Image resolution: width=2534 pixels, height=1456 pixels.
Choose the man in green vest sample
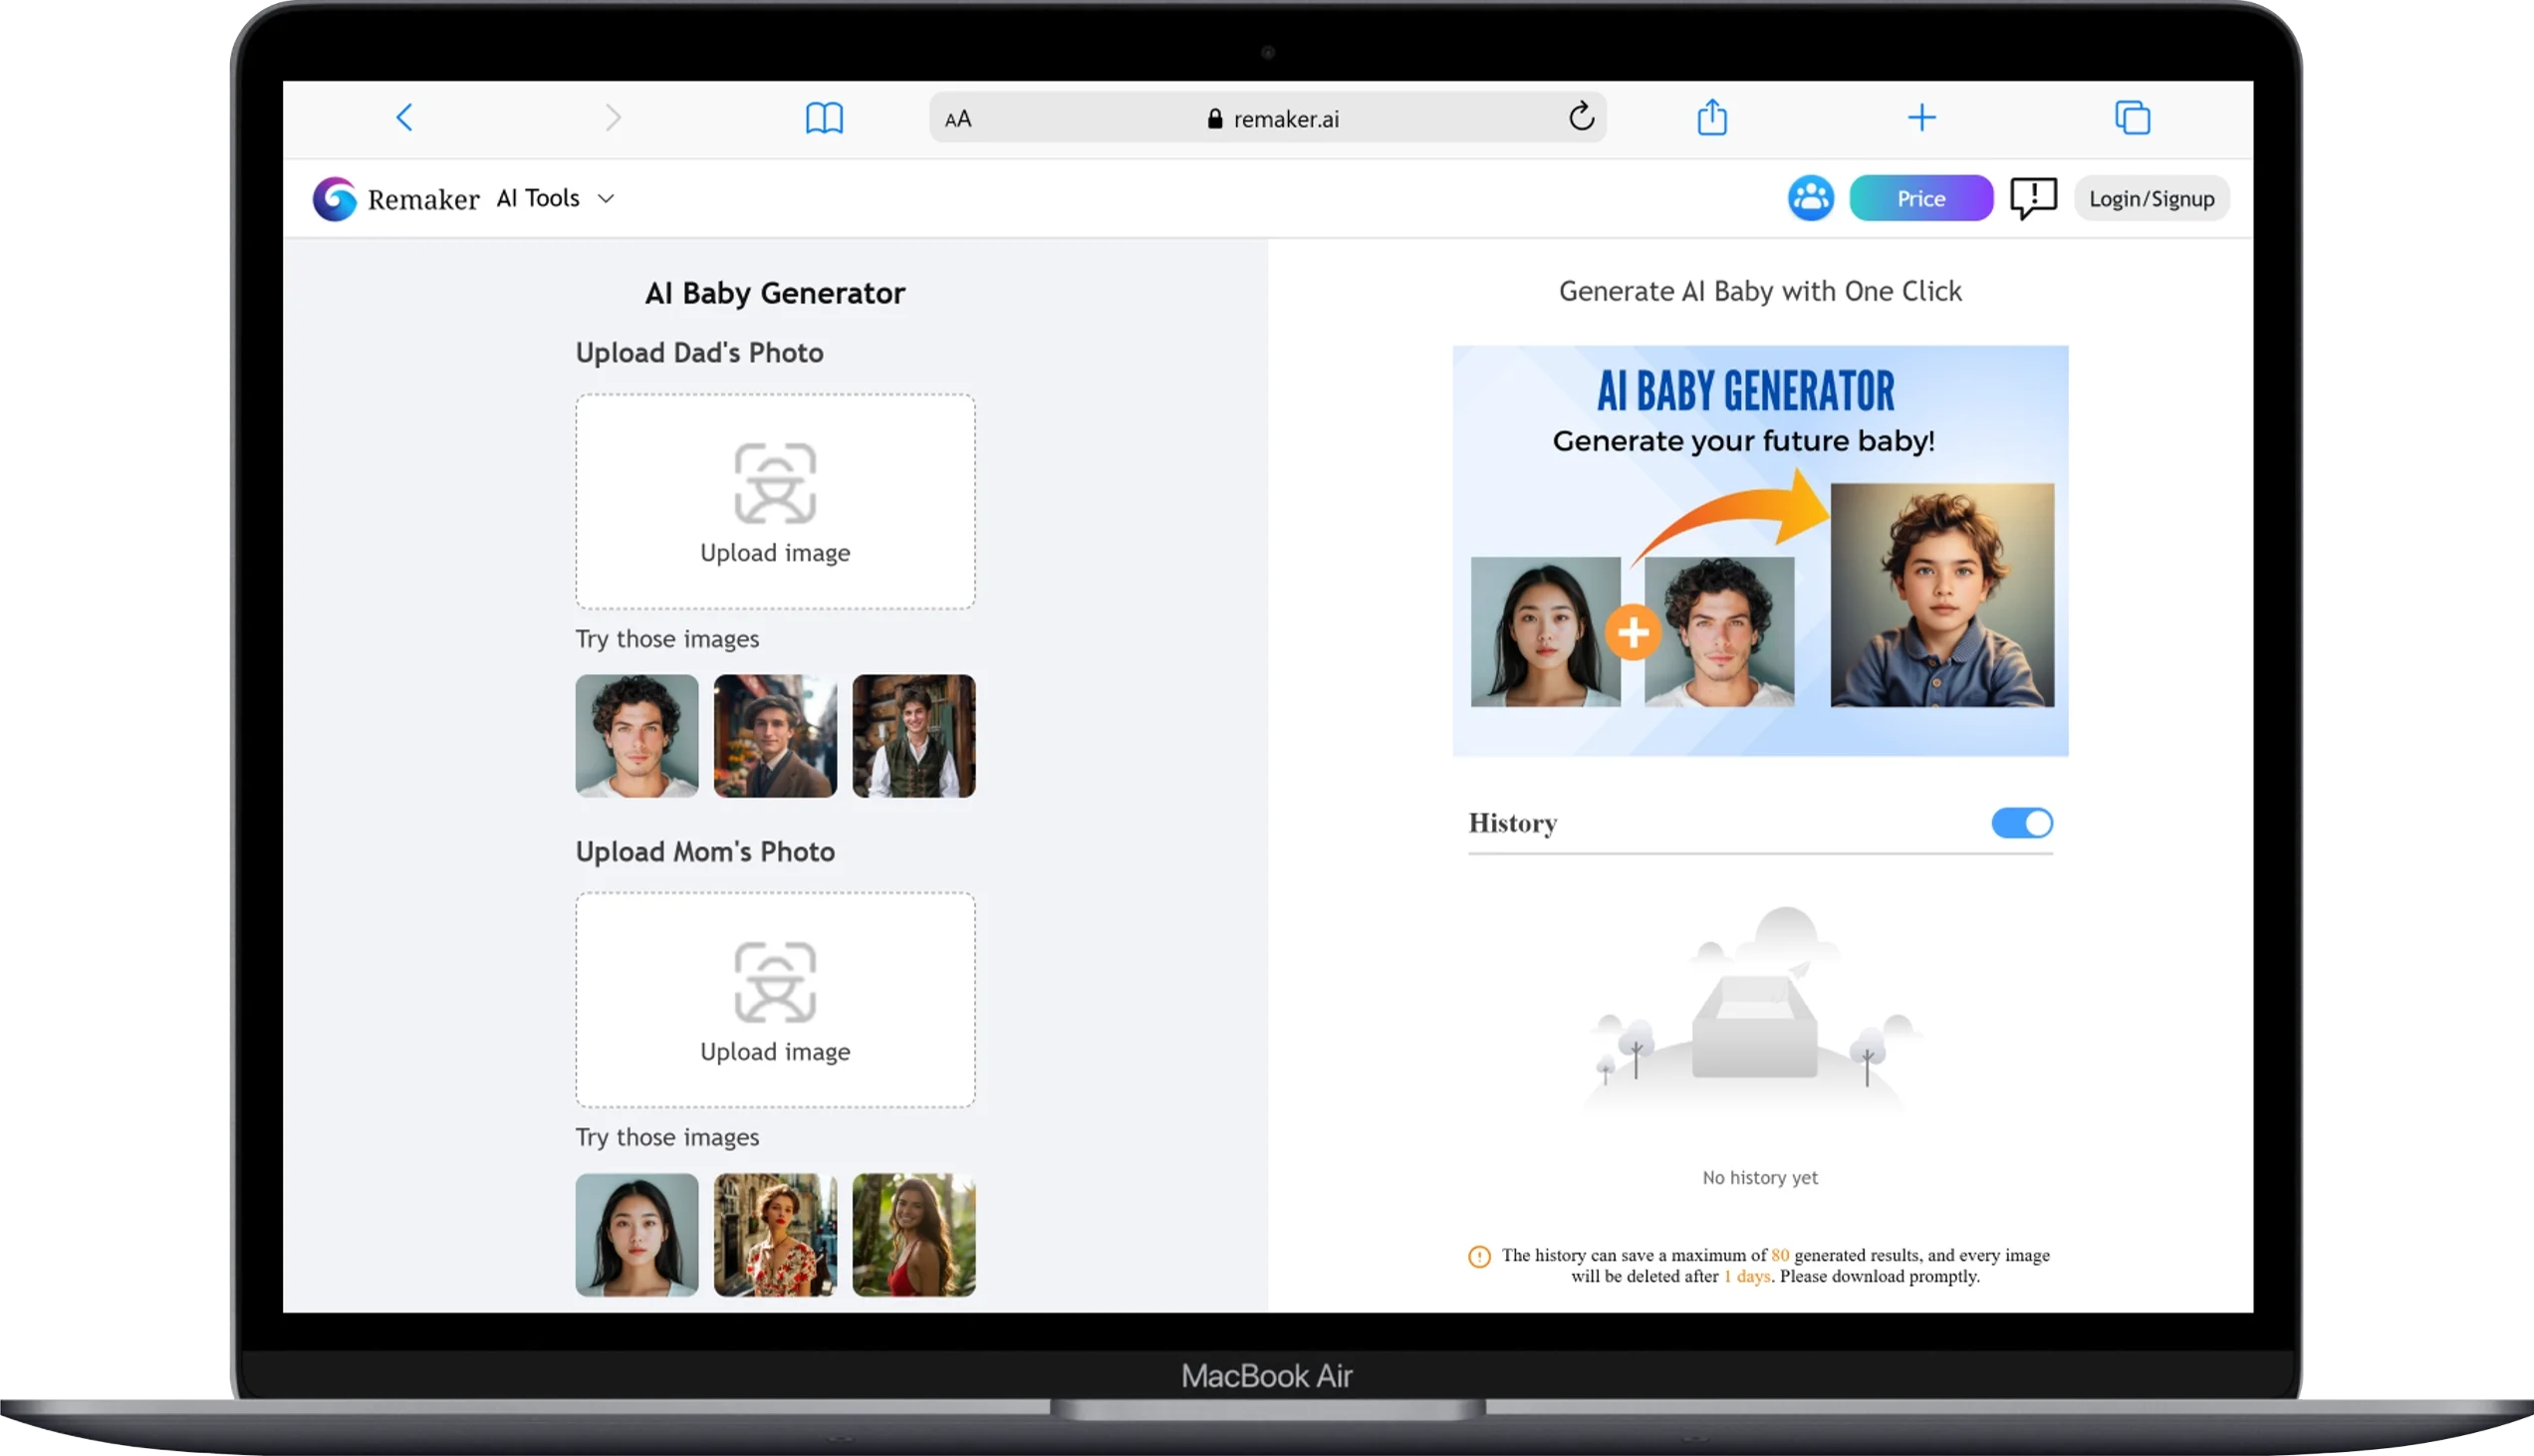913,736
